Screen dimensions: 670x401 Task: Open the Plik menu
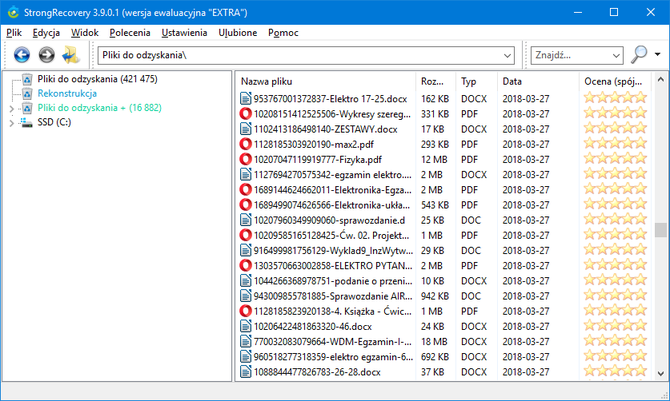tap(14, 33)
